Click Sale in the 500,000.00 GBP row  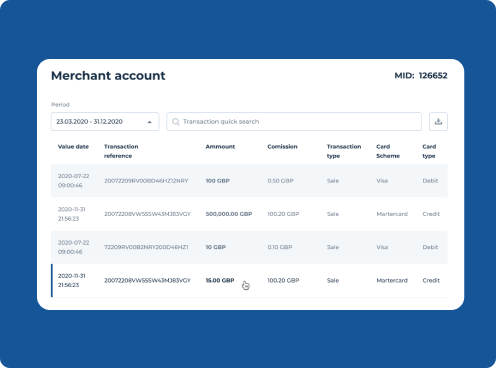click(x=333, y=214)
